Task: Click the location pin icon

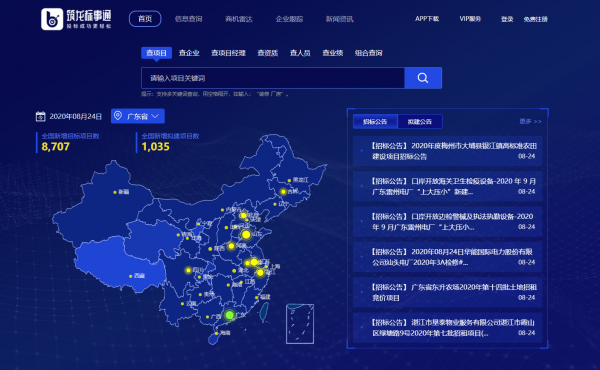Action: (x=118, y=116)
